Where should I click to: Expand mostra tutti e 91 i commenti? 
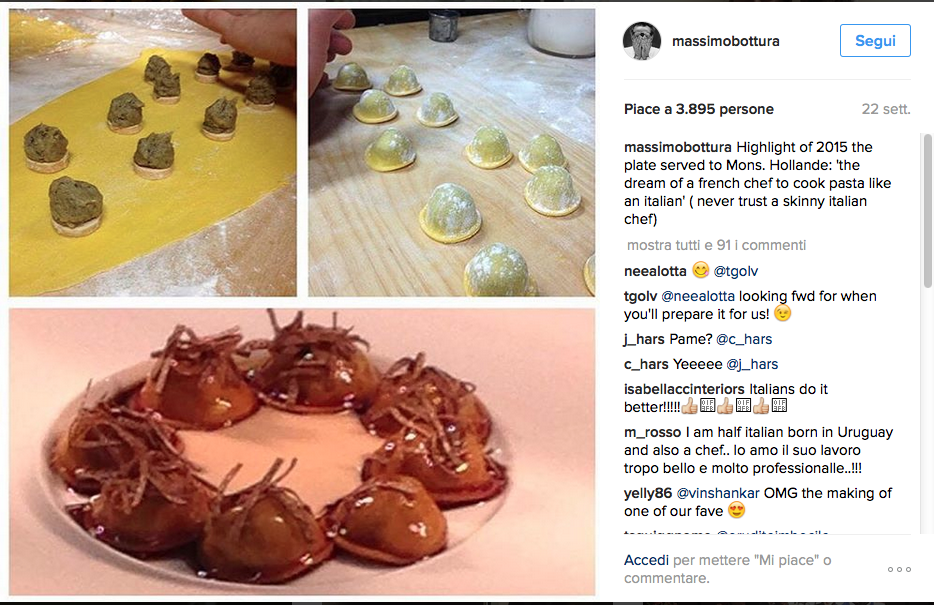tap(714, 245)
